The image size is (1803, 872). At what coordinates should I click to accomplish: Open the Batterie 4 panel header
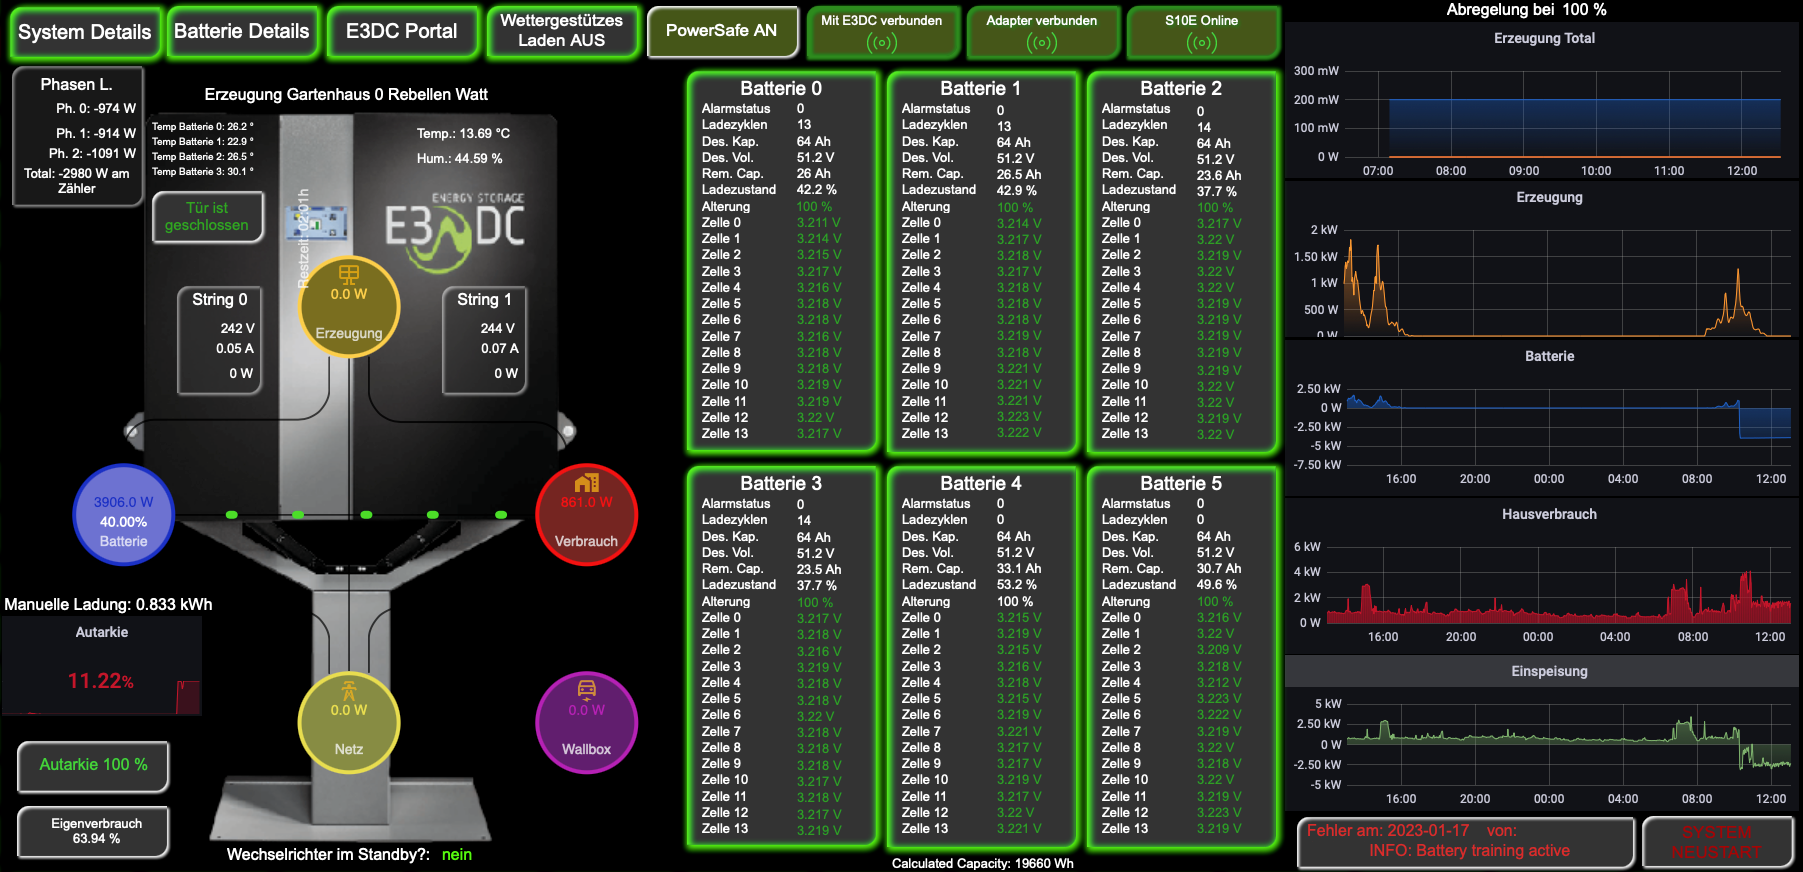point(981,483)
